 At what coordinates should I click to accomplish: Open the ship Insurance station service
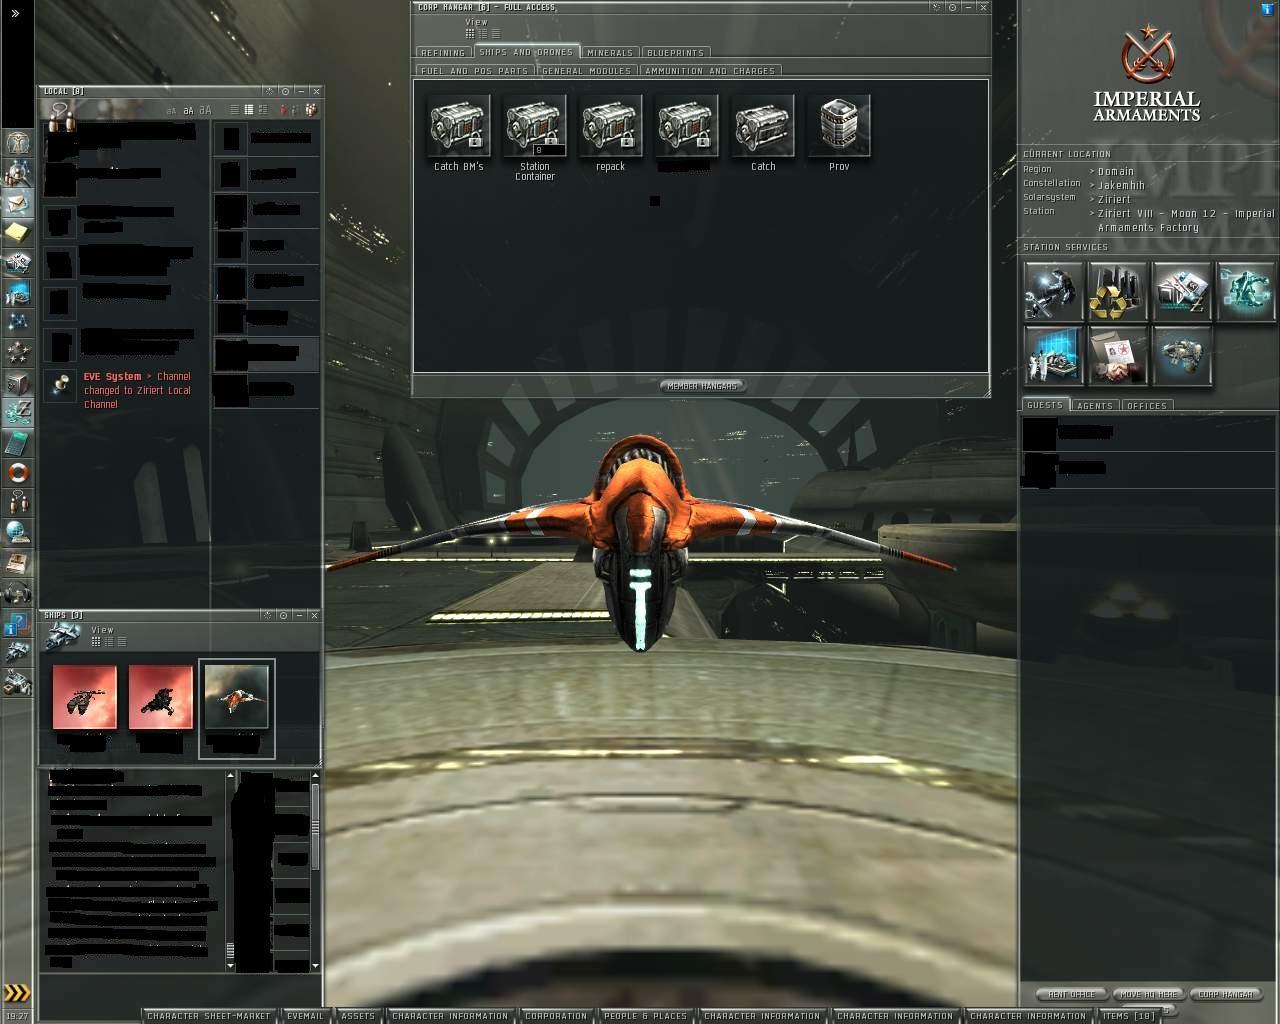coord(1181,355)
